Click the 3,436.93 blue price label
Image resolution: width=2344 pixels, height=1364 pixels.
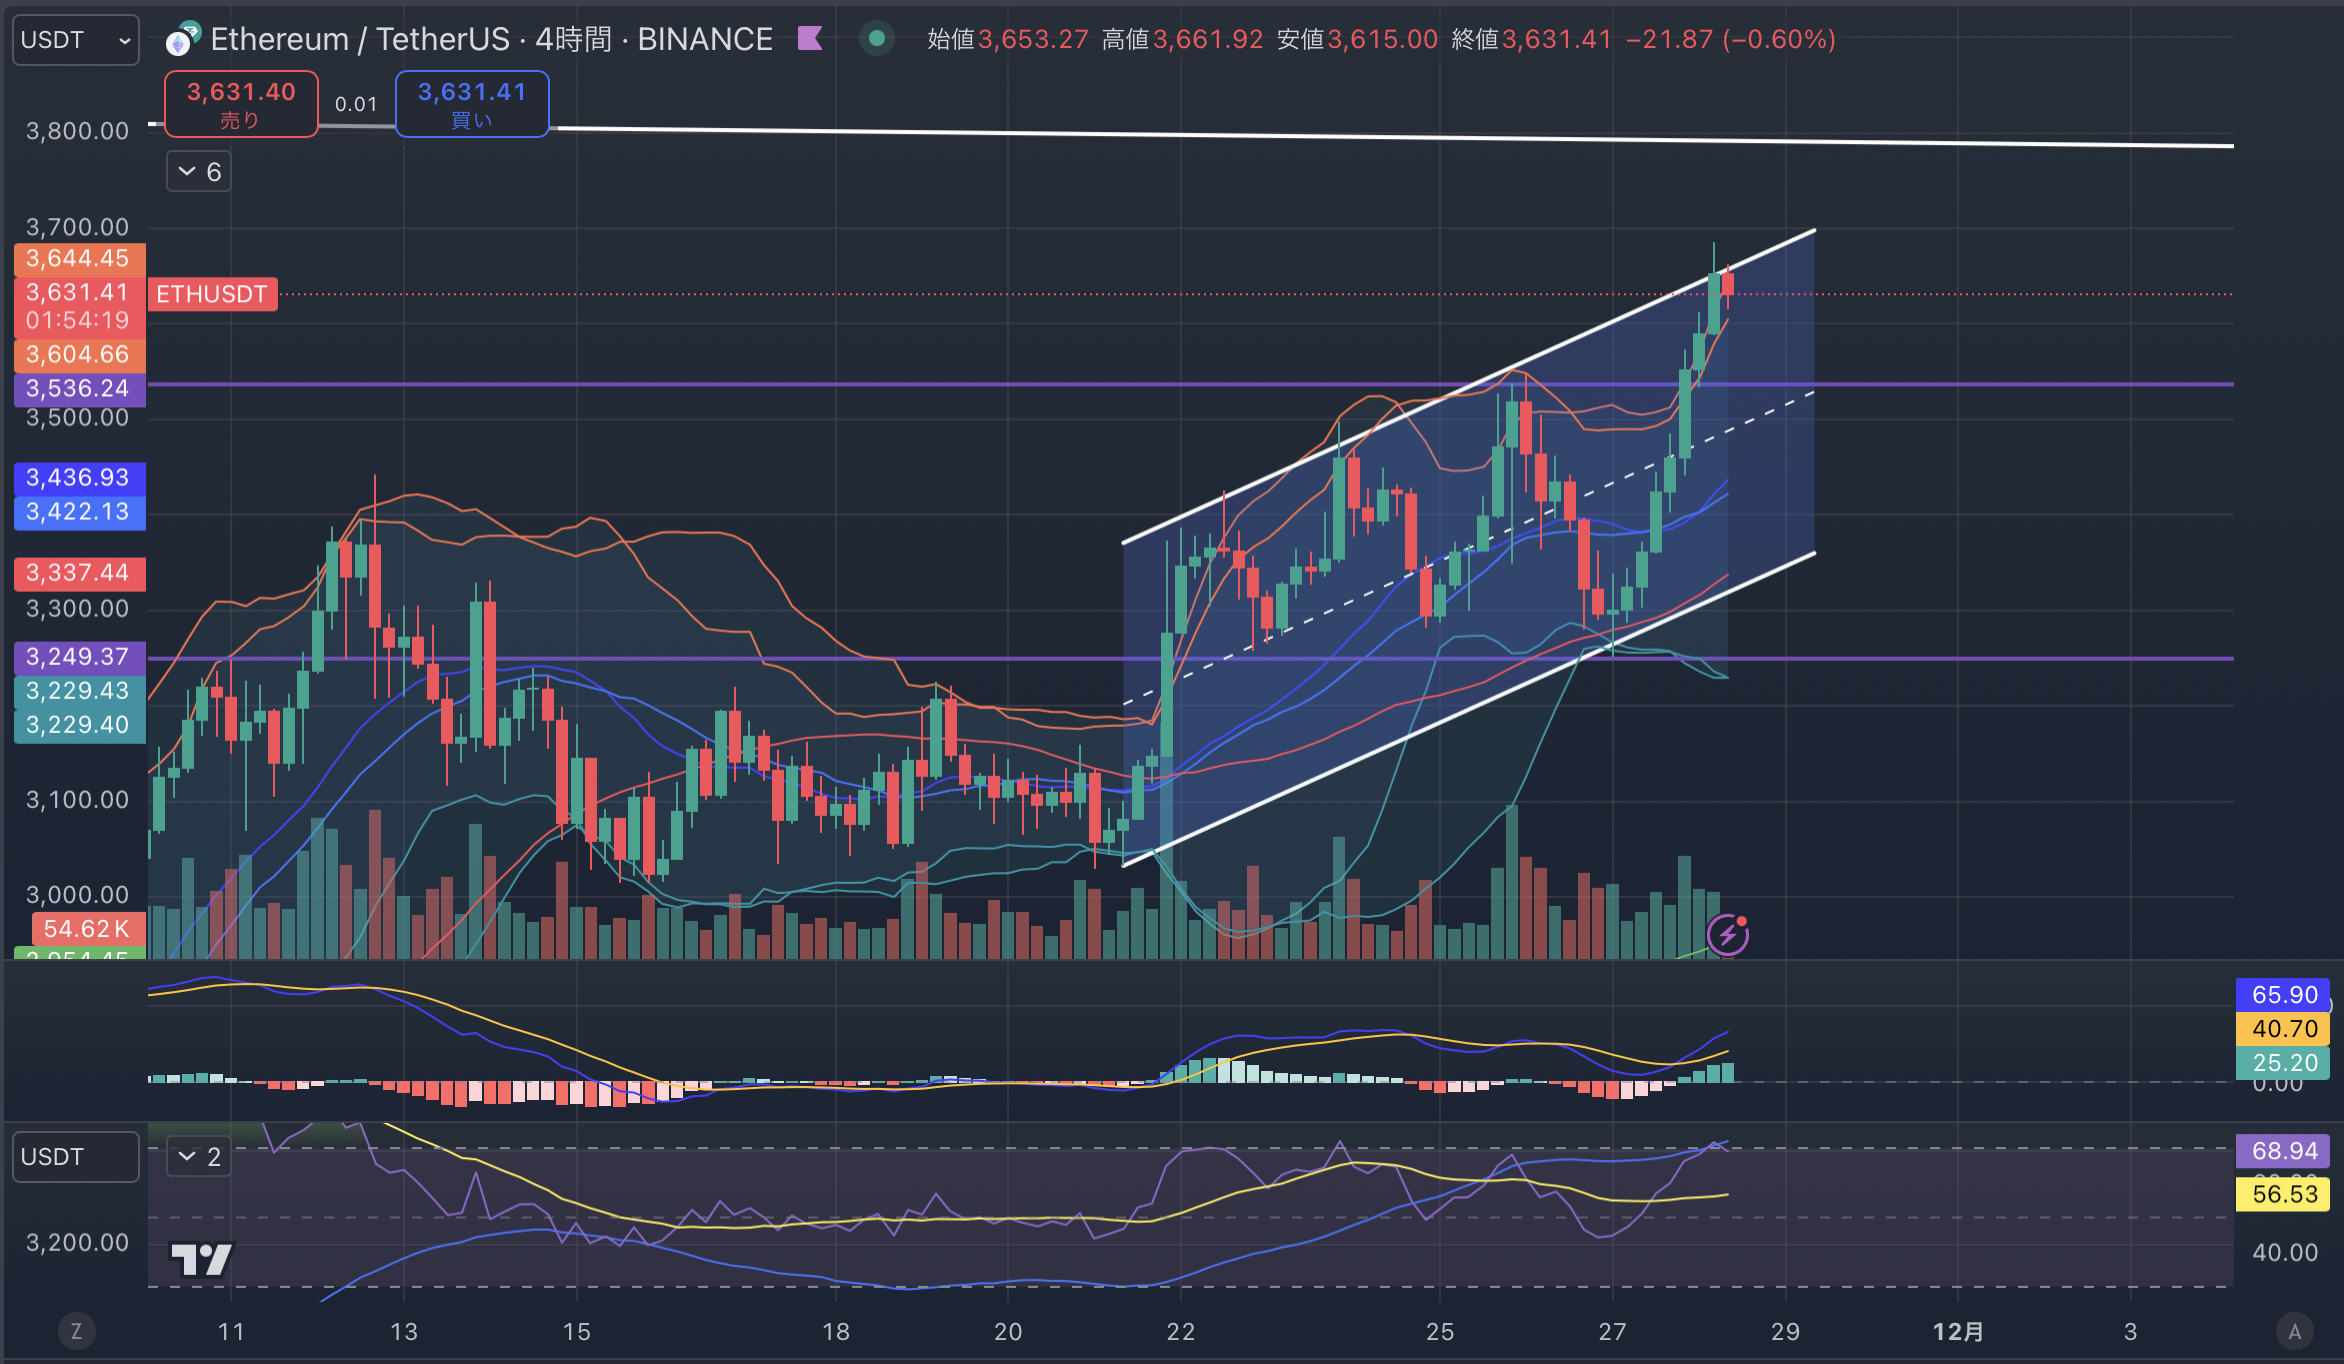click(79, 478)
